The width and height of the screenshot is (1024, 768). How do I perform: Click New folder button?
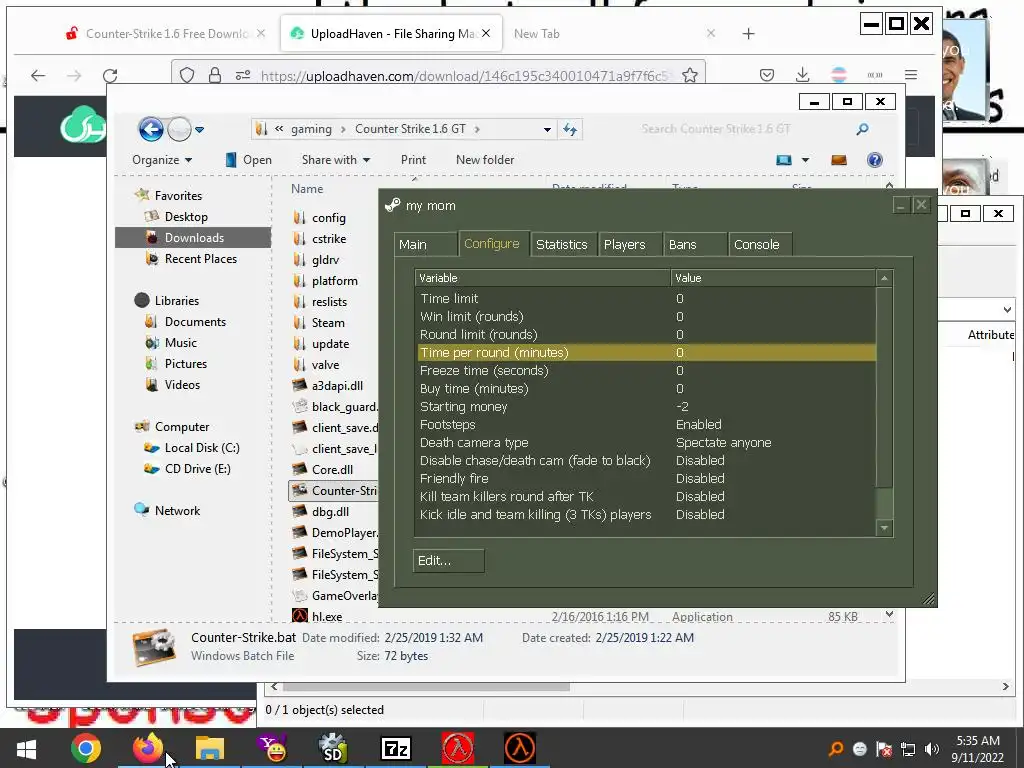click(485, 160)
